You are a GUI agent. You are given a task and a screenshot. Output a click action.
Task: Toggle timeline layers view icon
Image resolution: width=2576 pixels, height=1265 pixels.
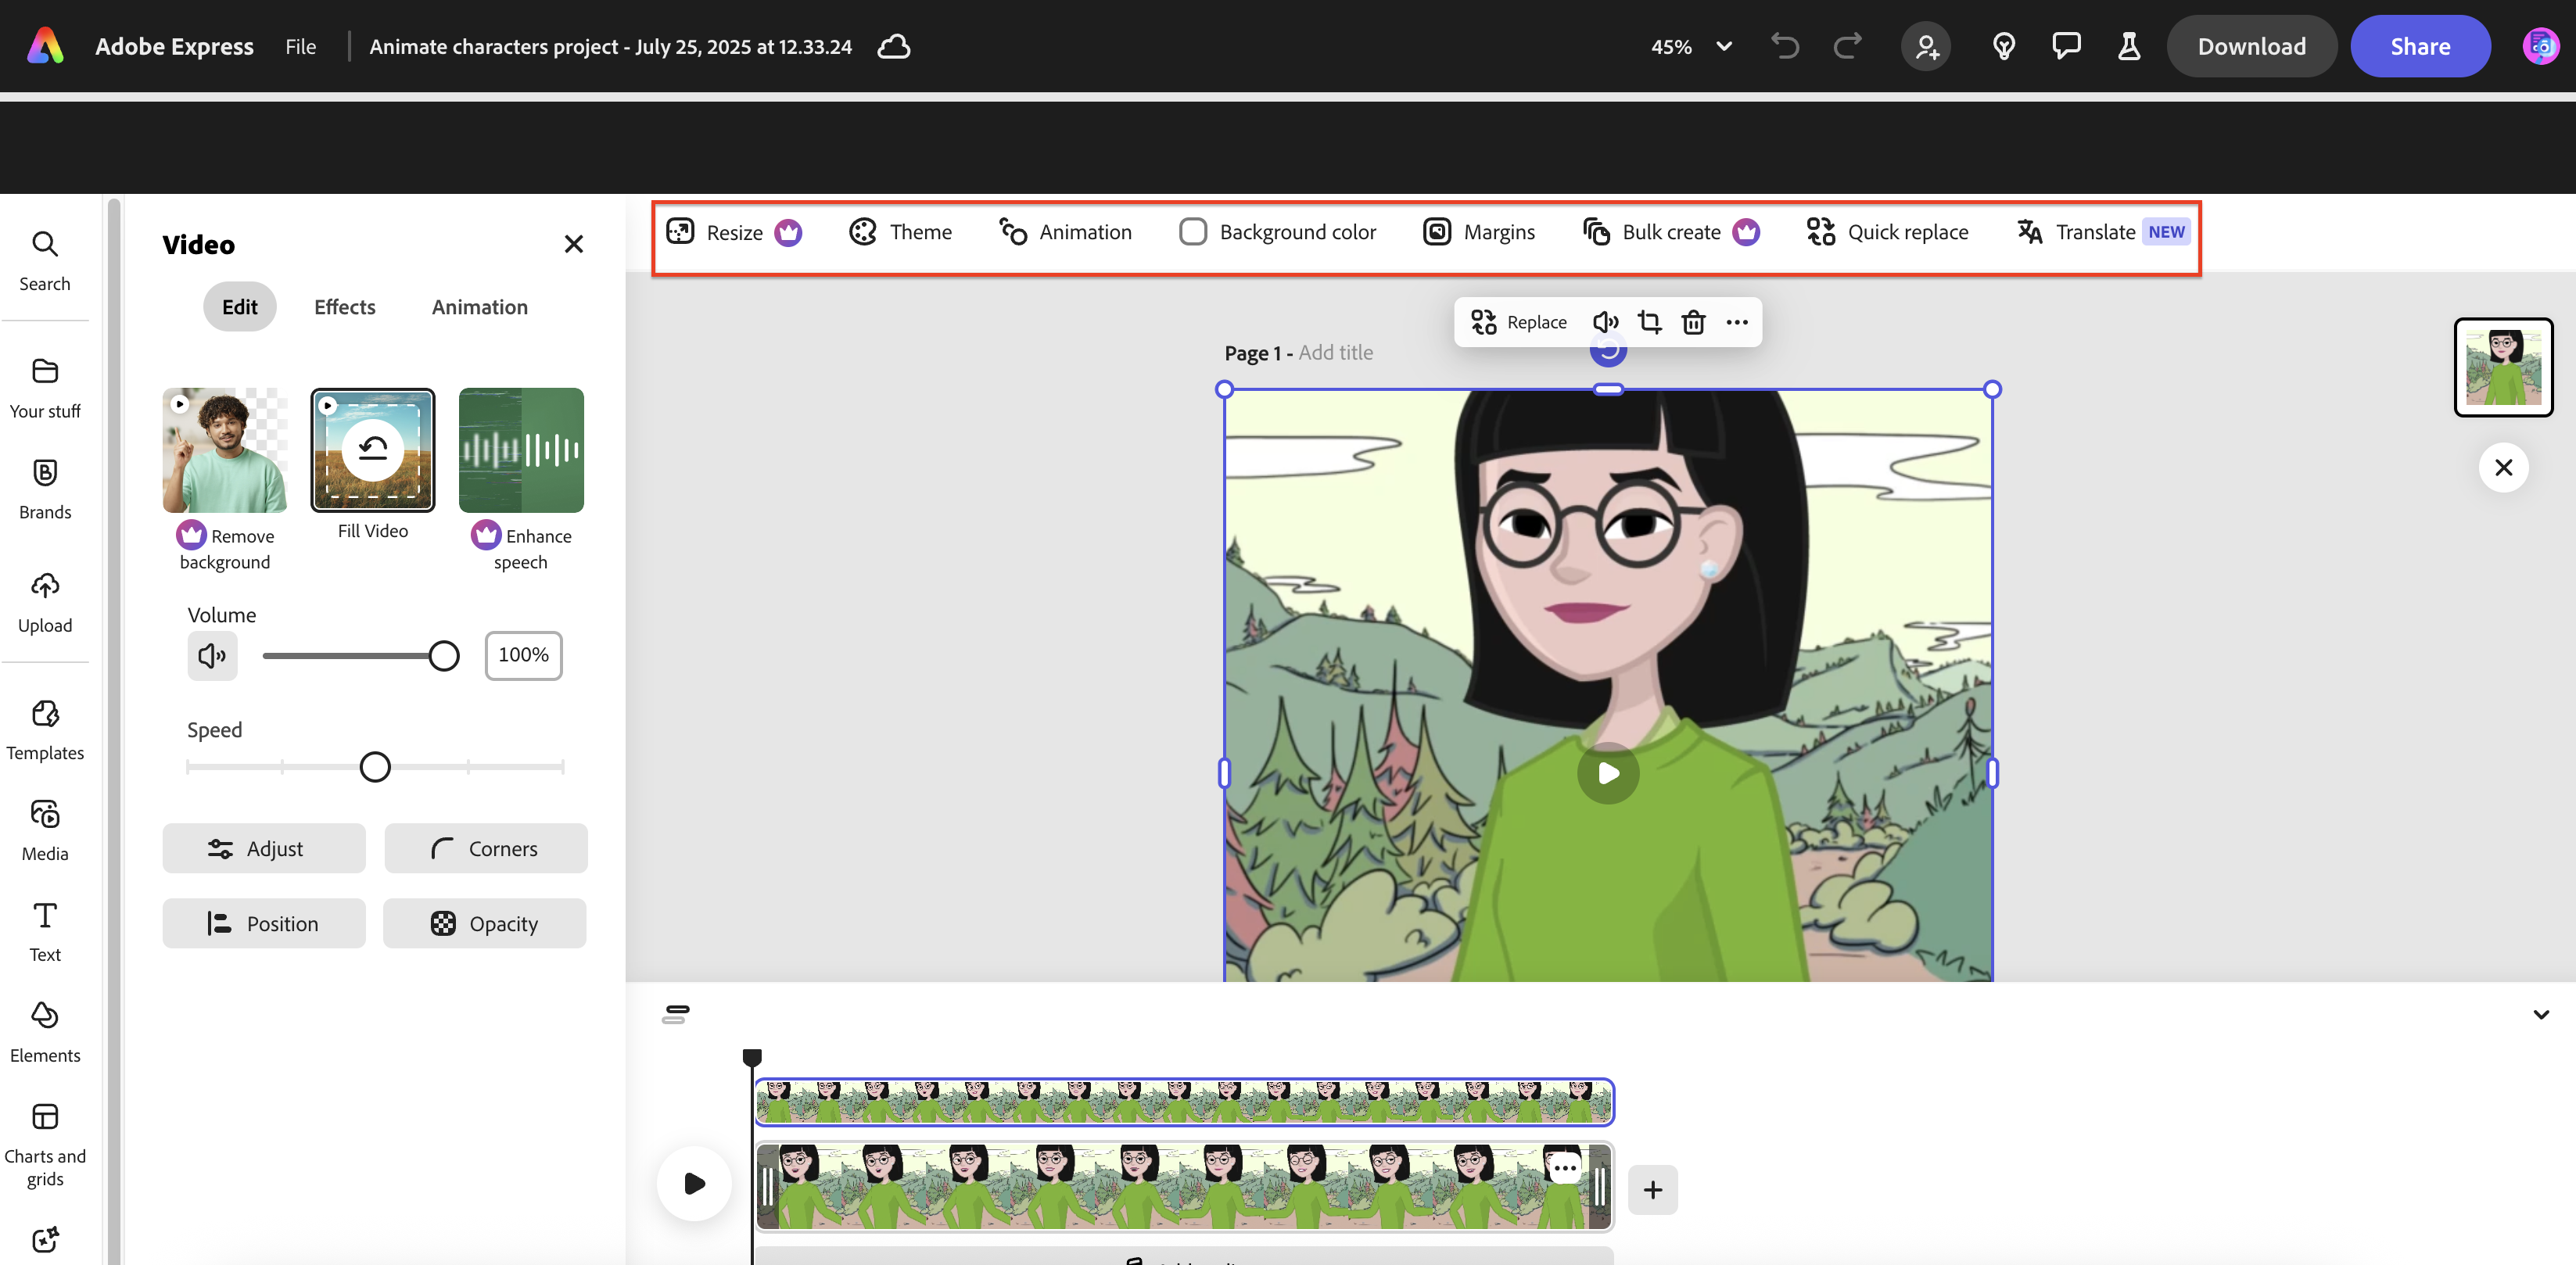tap(676, 1014)
